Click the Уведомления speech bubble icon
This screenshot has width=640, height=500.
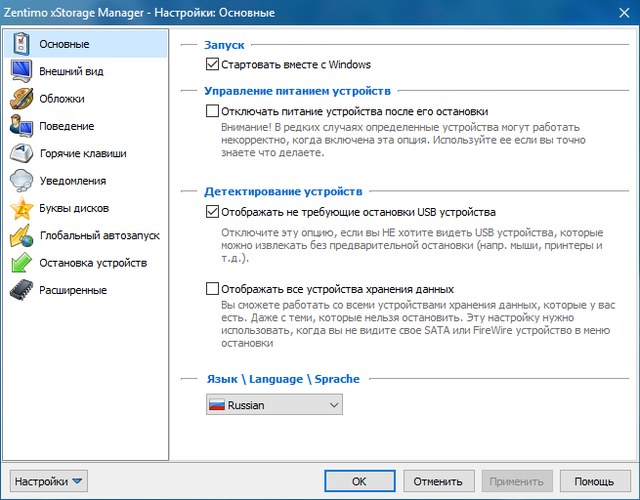pos(21,181)
